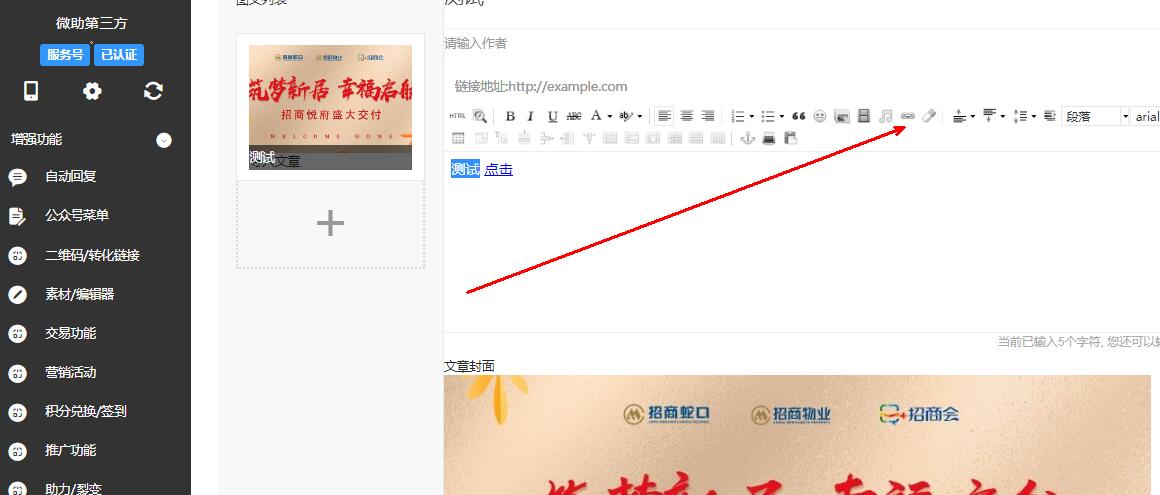Insert ordered numbered list
This screenshot has width=1160, height=495.
[738, 116]
